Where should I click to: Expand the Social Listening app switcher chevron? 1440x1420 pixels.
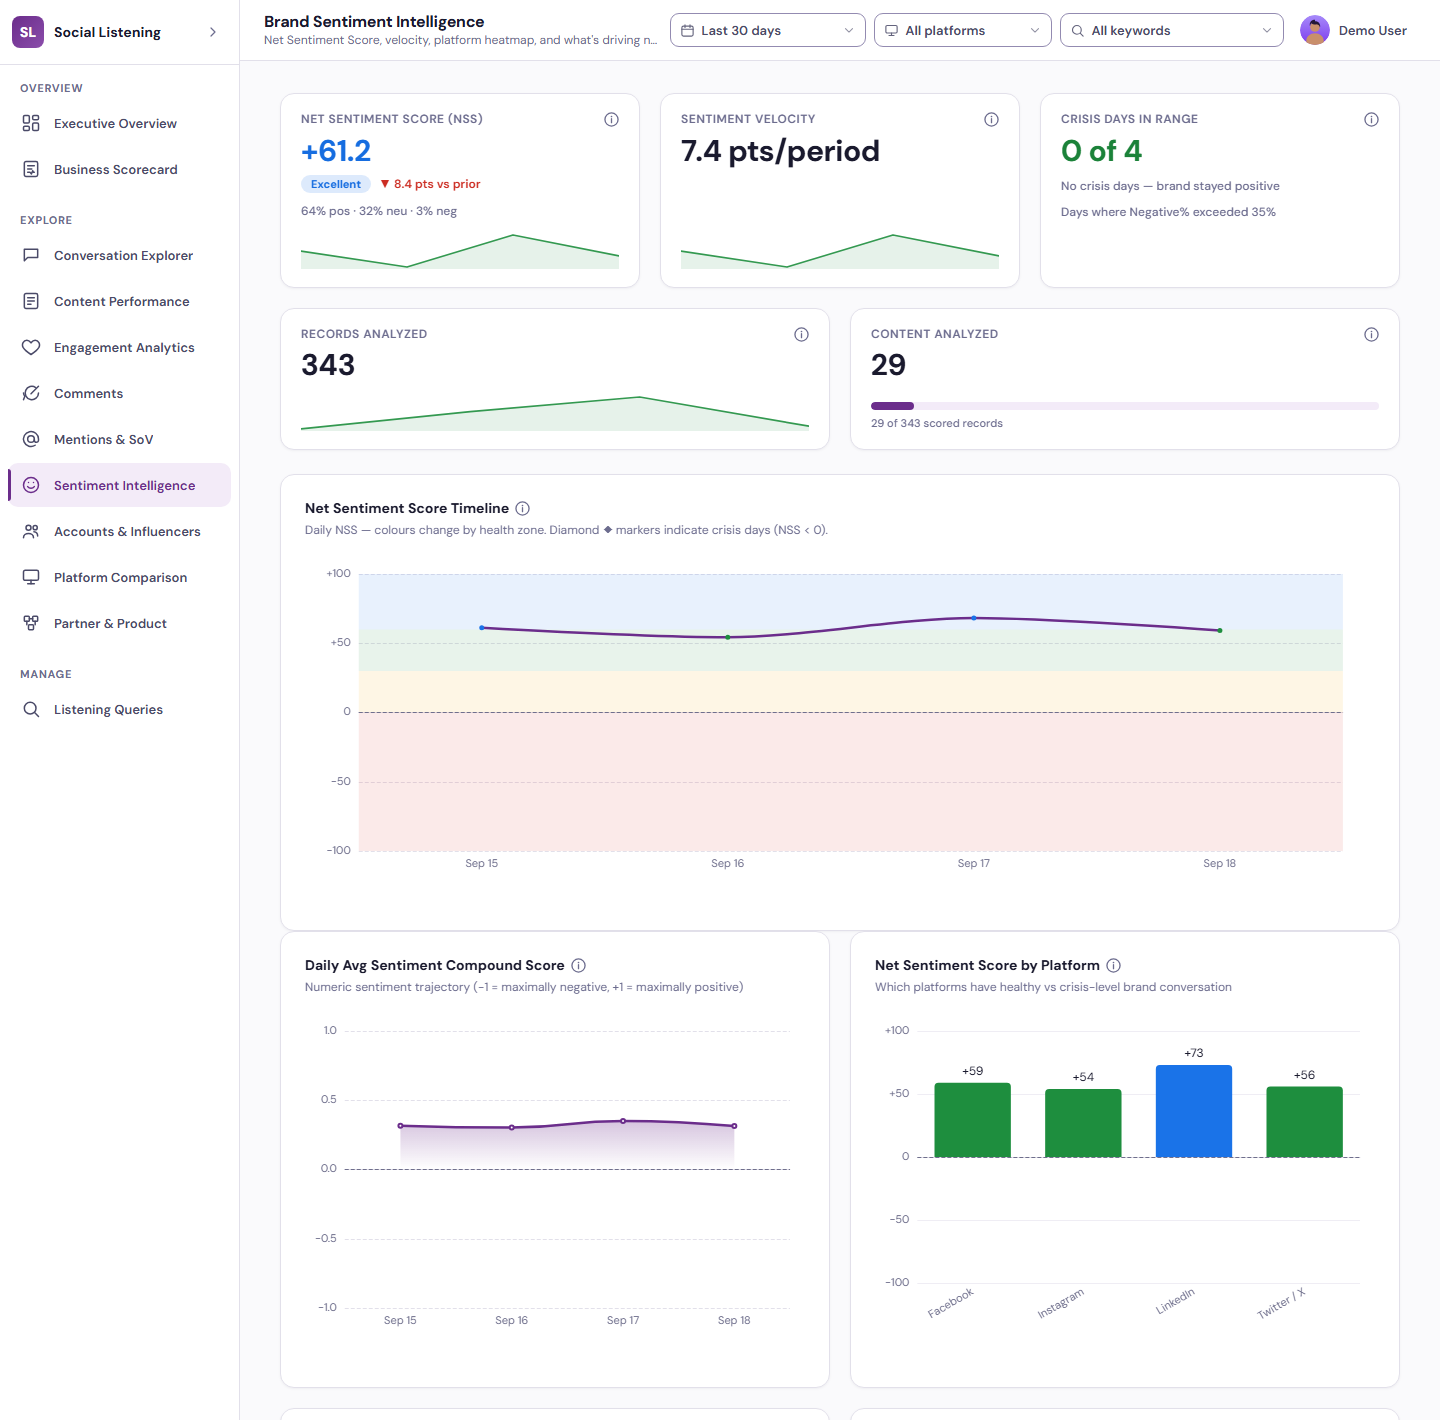(213, 32)
